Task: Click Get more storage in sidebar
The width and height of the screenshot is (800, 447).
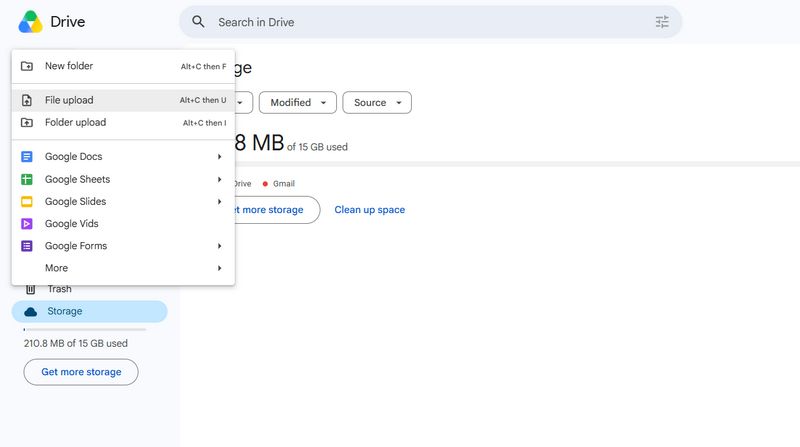Action: pos(81,372)
